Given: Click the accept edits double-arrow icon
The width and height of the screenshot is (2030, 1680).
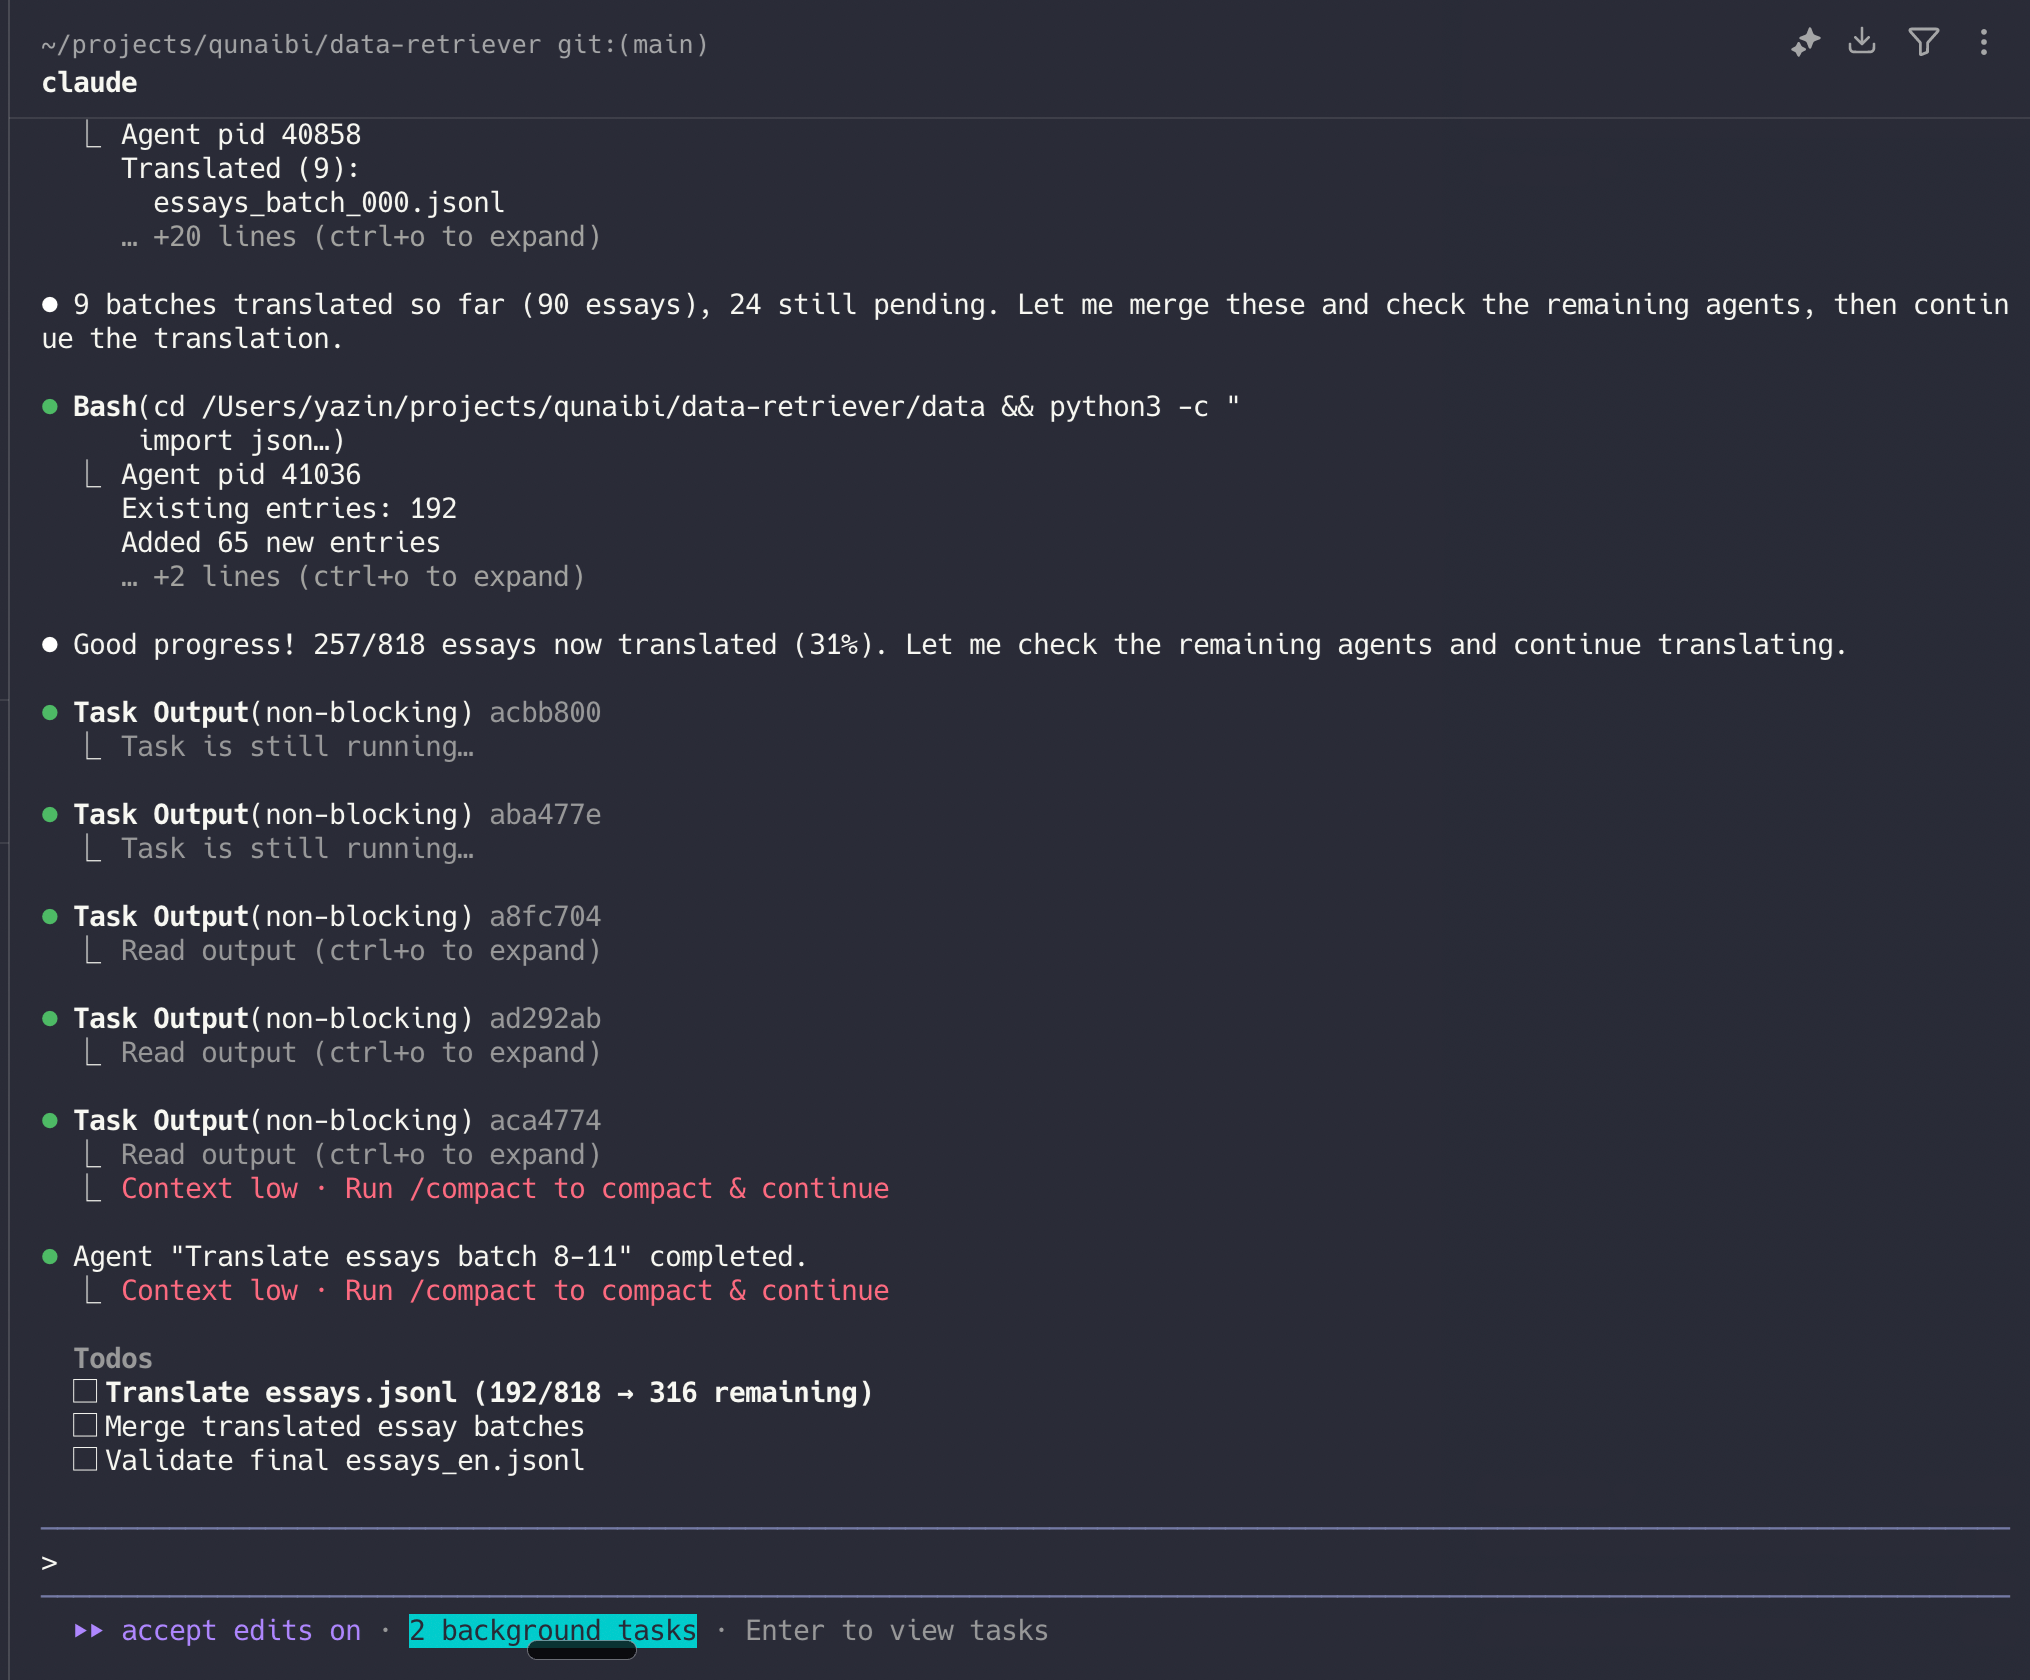Looking at the screenshot, I should [88, 1631].
